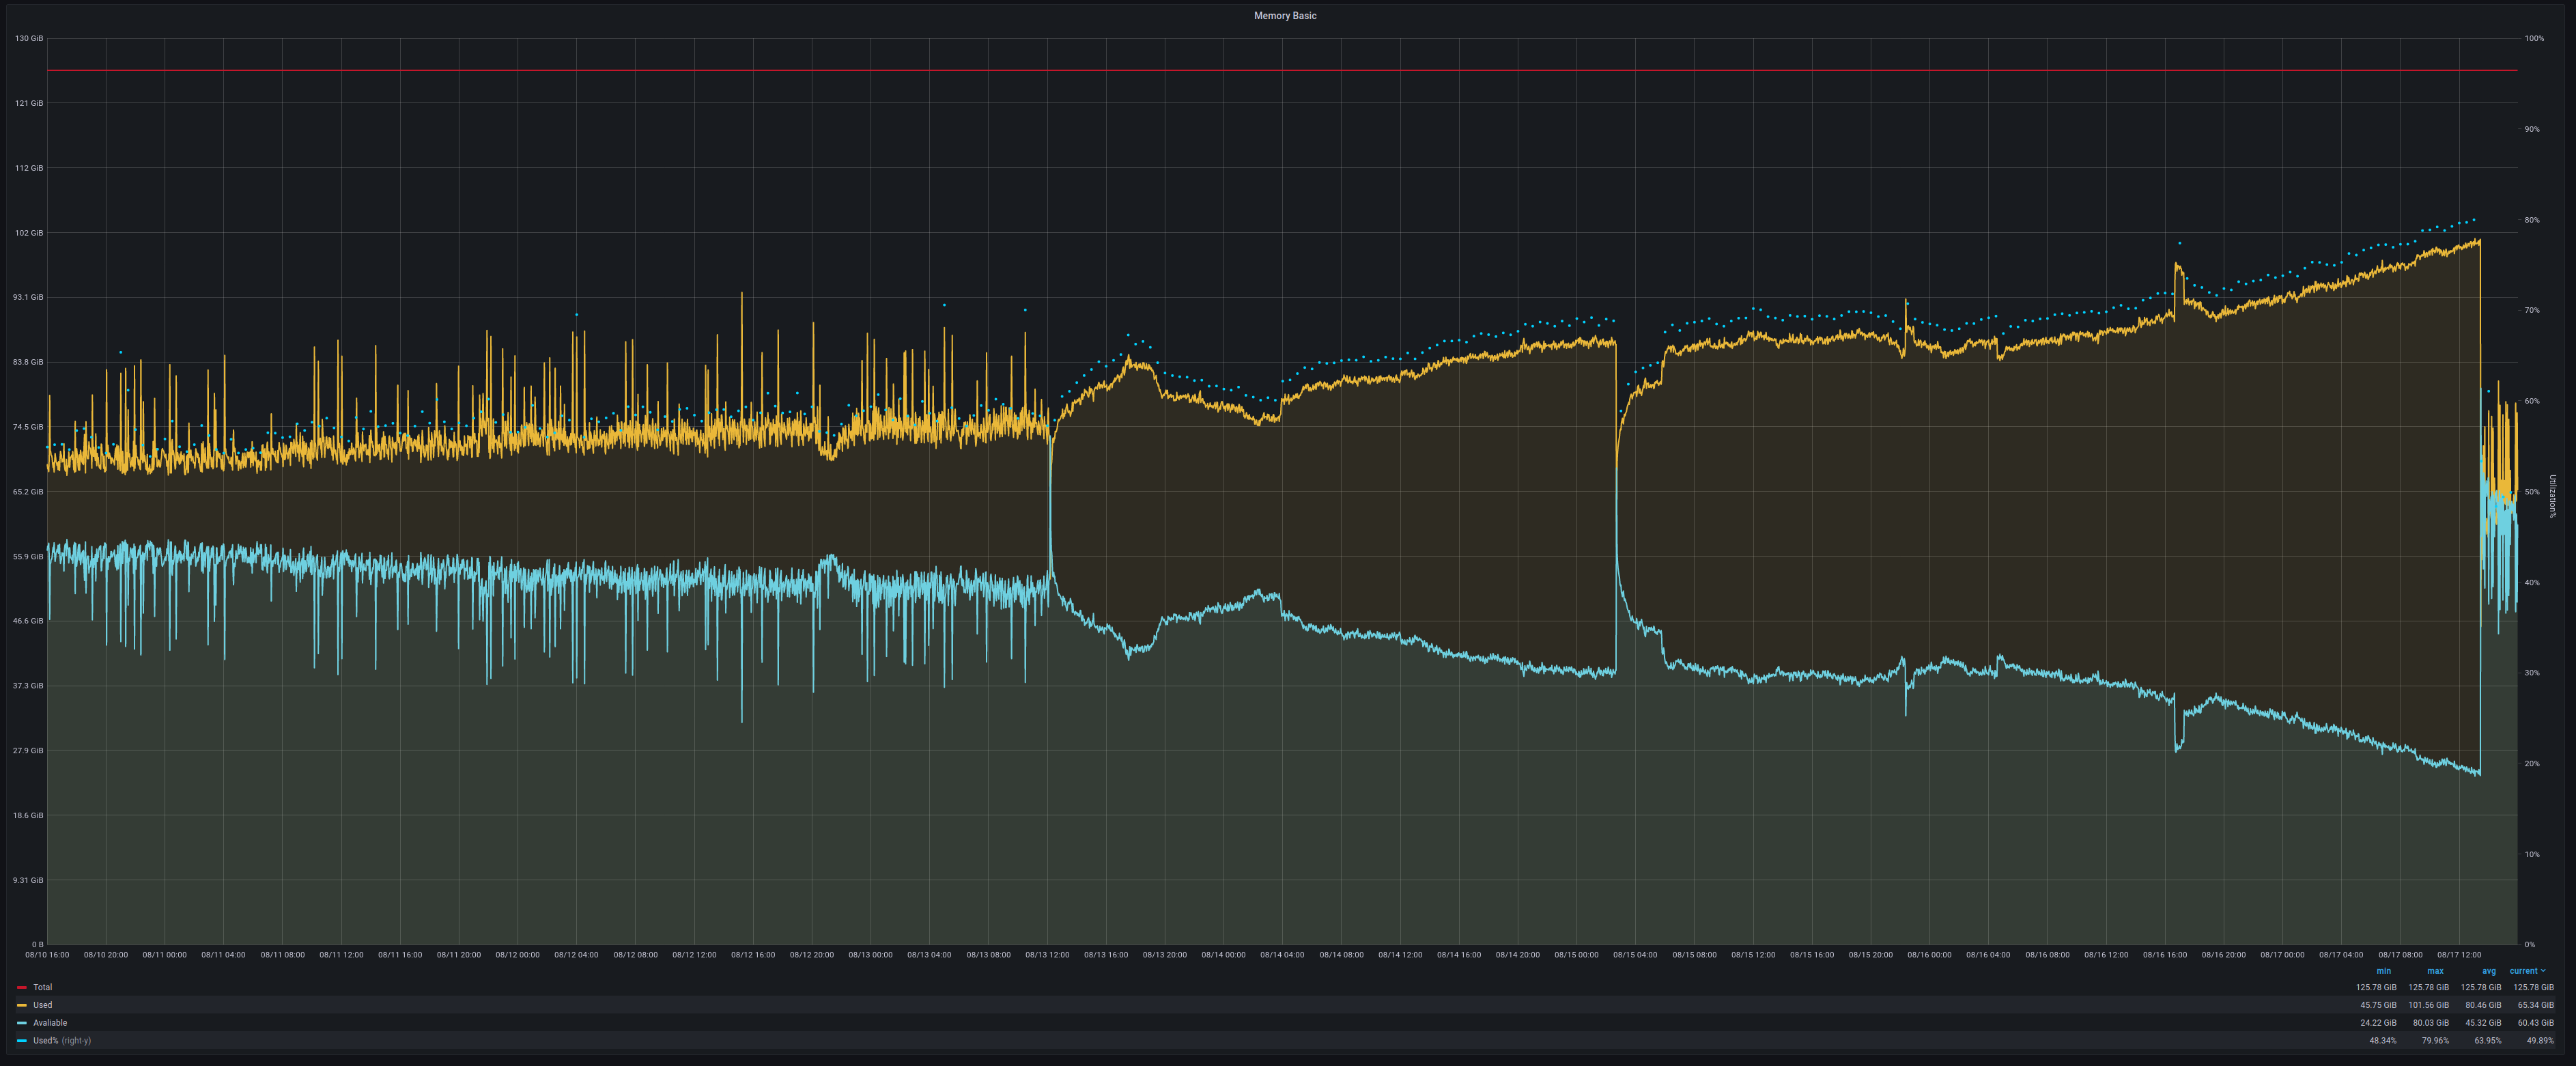Open the Memory Basic panel title menu
This screenshot has width=2576, height=1066.
pyautogui.click(x=1285, y=16)
